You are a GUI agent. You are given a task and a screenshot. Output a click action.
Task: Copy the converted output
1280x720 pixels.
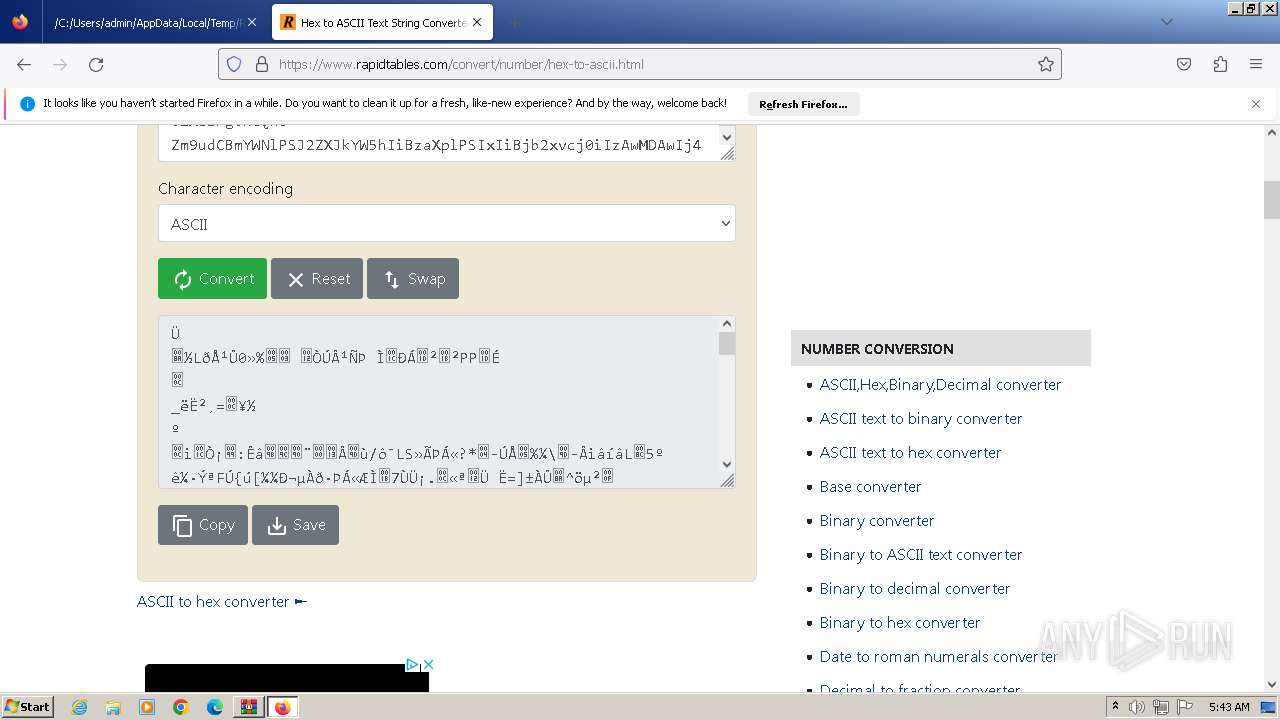[x=203, y=525]
